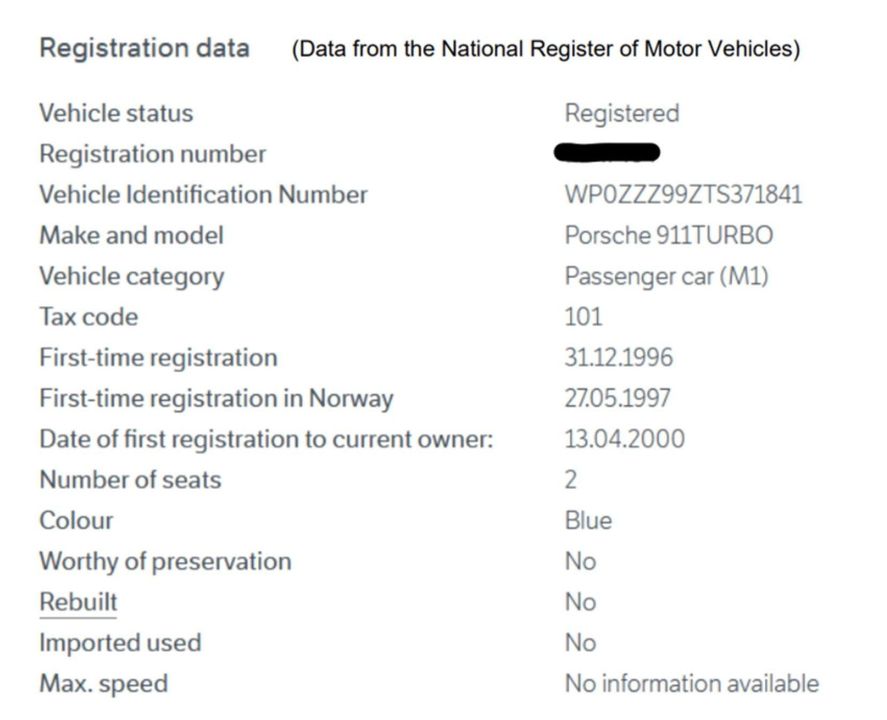Click the tax code value 101
Image resolution: width=887 pixels, height=720 pixels.
583,317
